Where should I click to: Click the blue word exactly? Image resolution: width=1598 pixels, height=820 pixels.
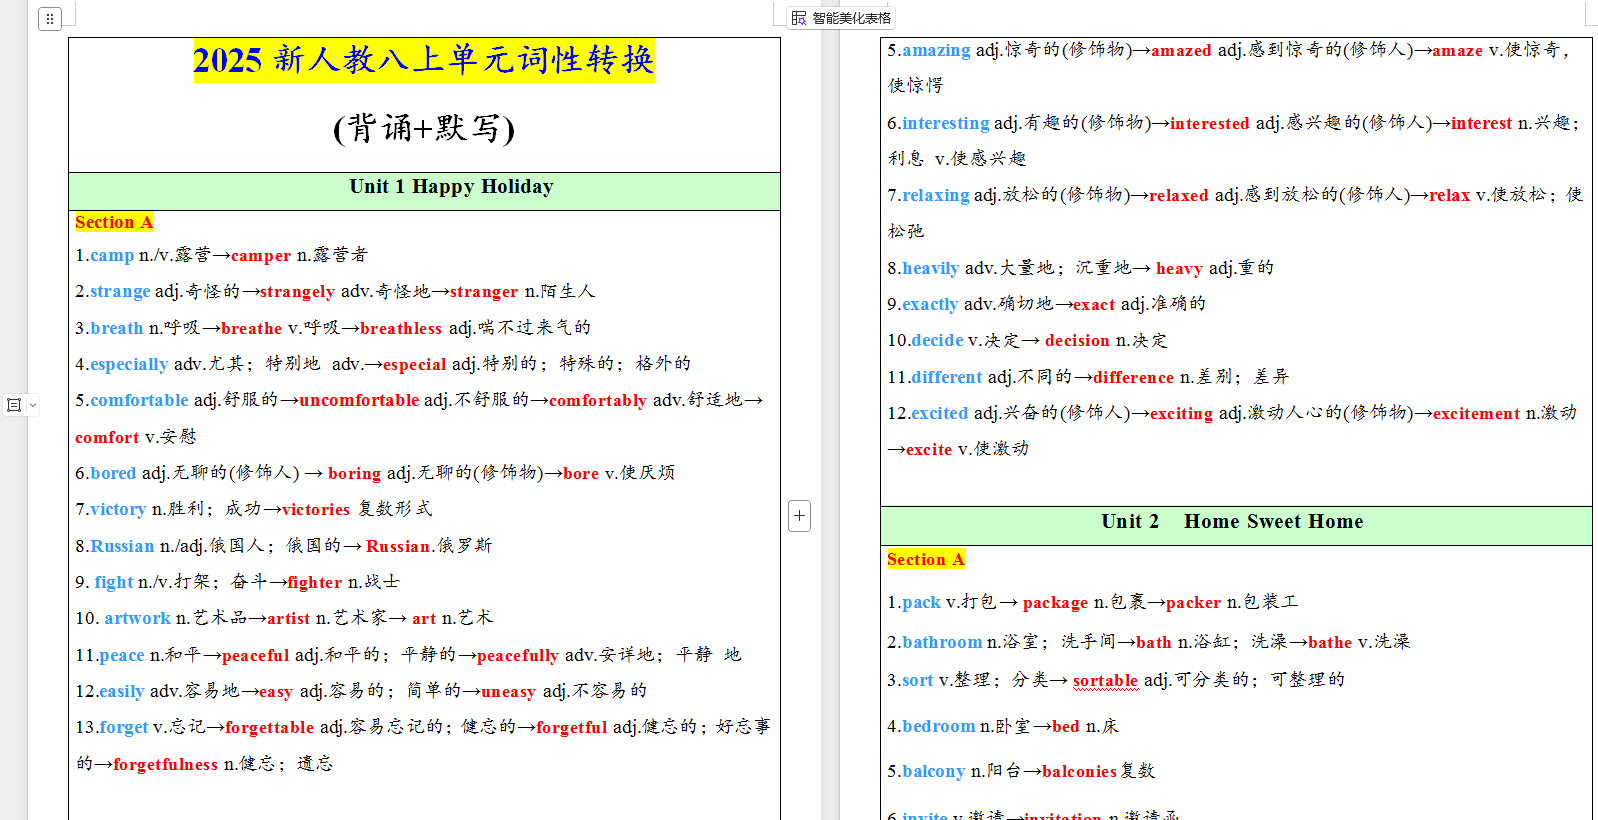[x=930, y=305]
